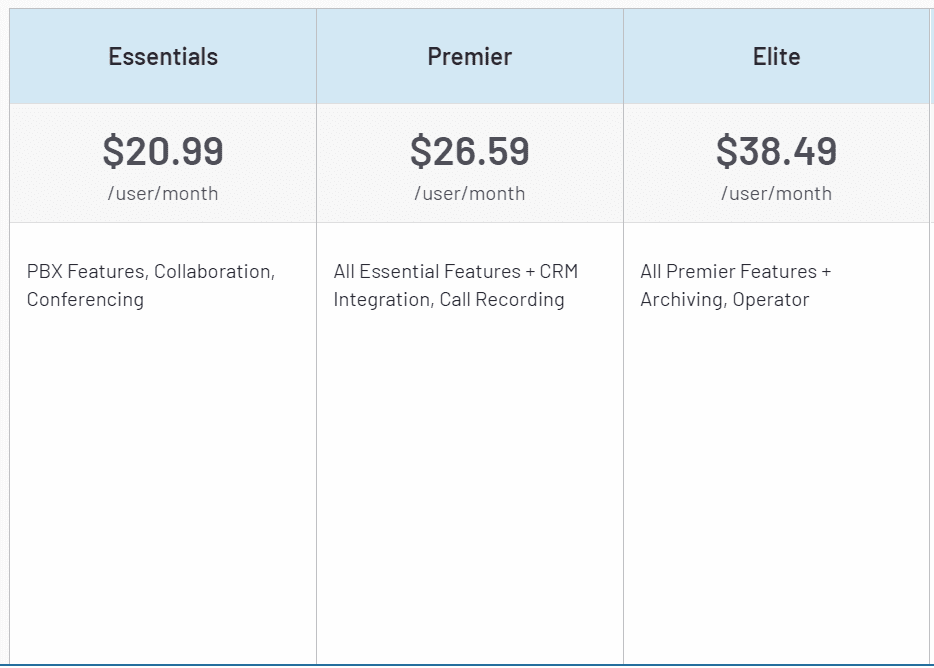Click All Premier Features + text

(x=736, y=272)
